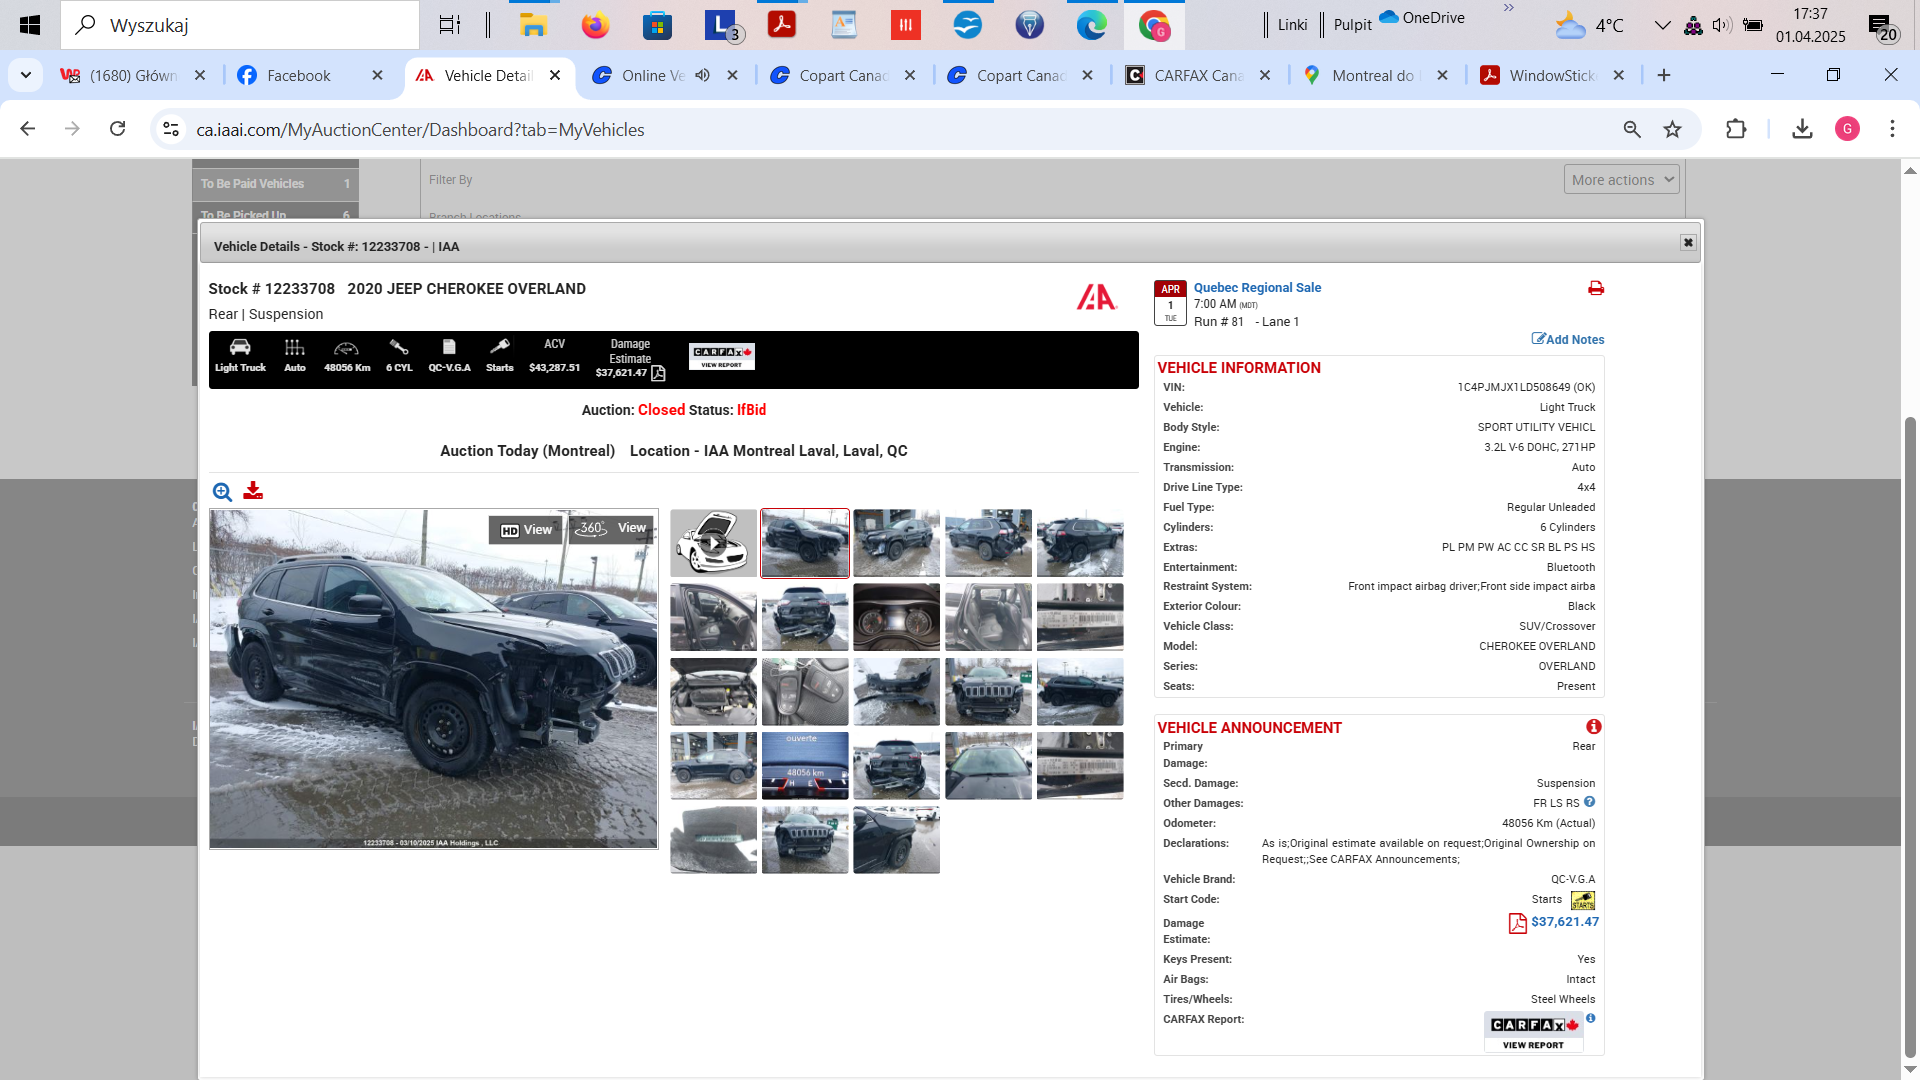Select the highlighted front-quarter photo thumbnail
1920x1080 pixels.
(805, 543)
